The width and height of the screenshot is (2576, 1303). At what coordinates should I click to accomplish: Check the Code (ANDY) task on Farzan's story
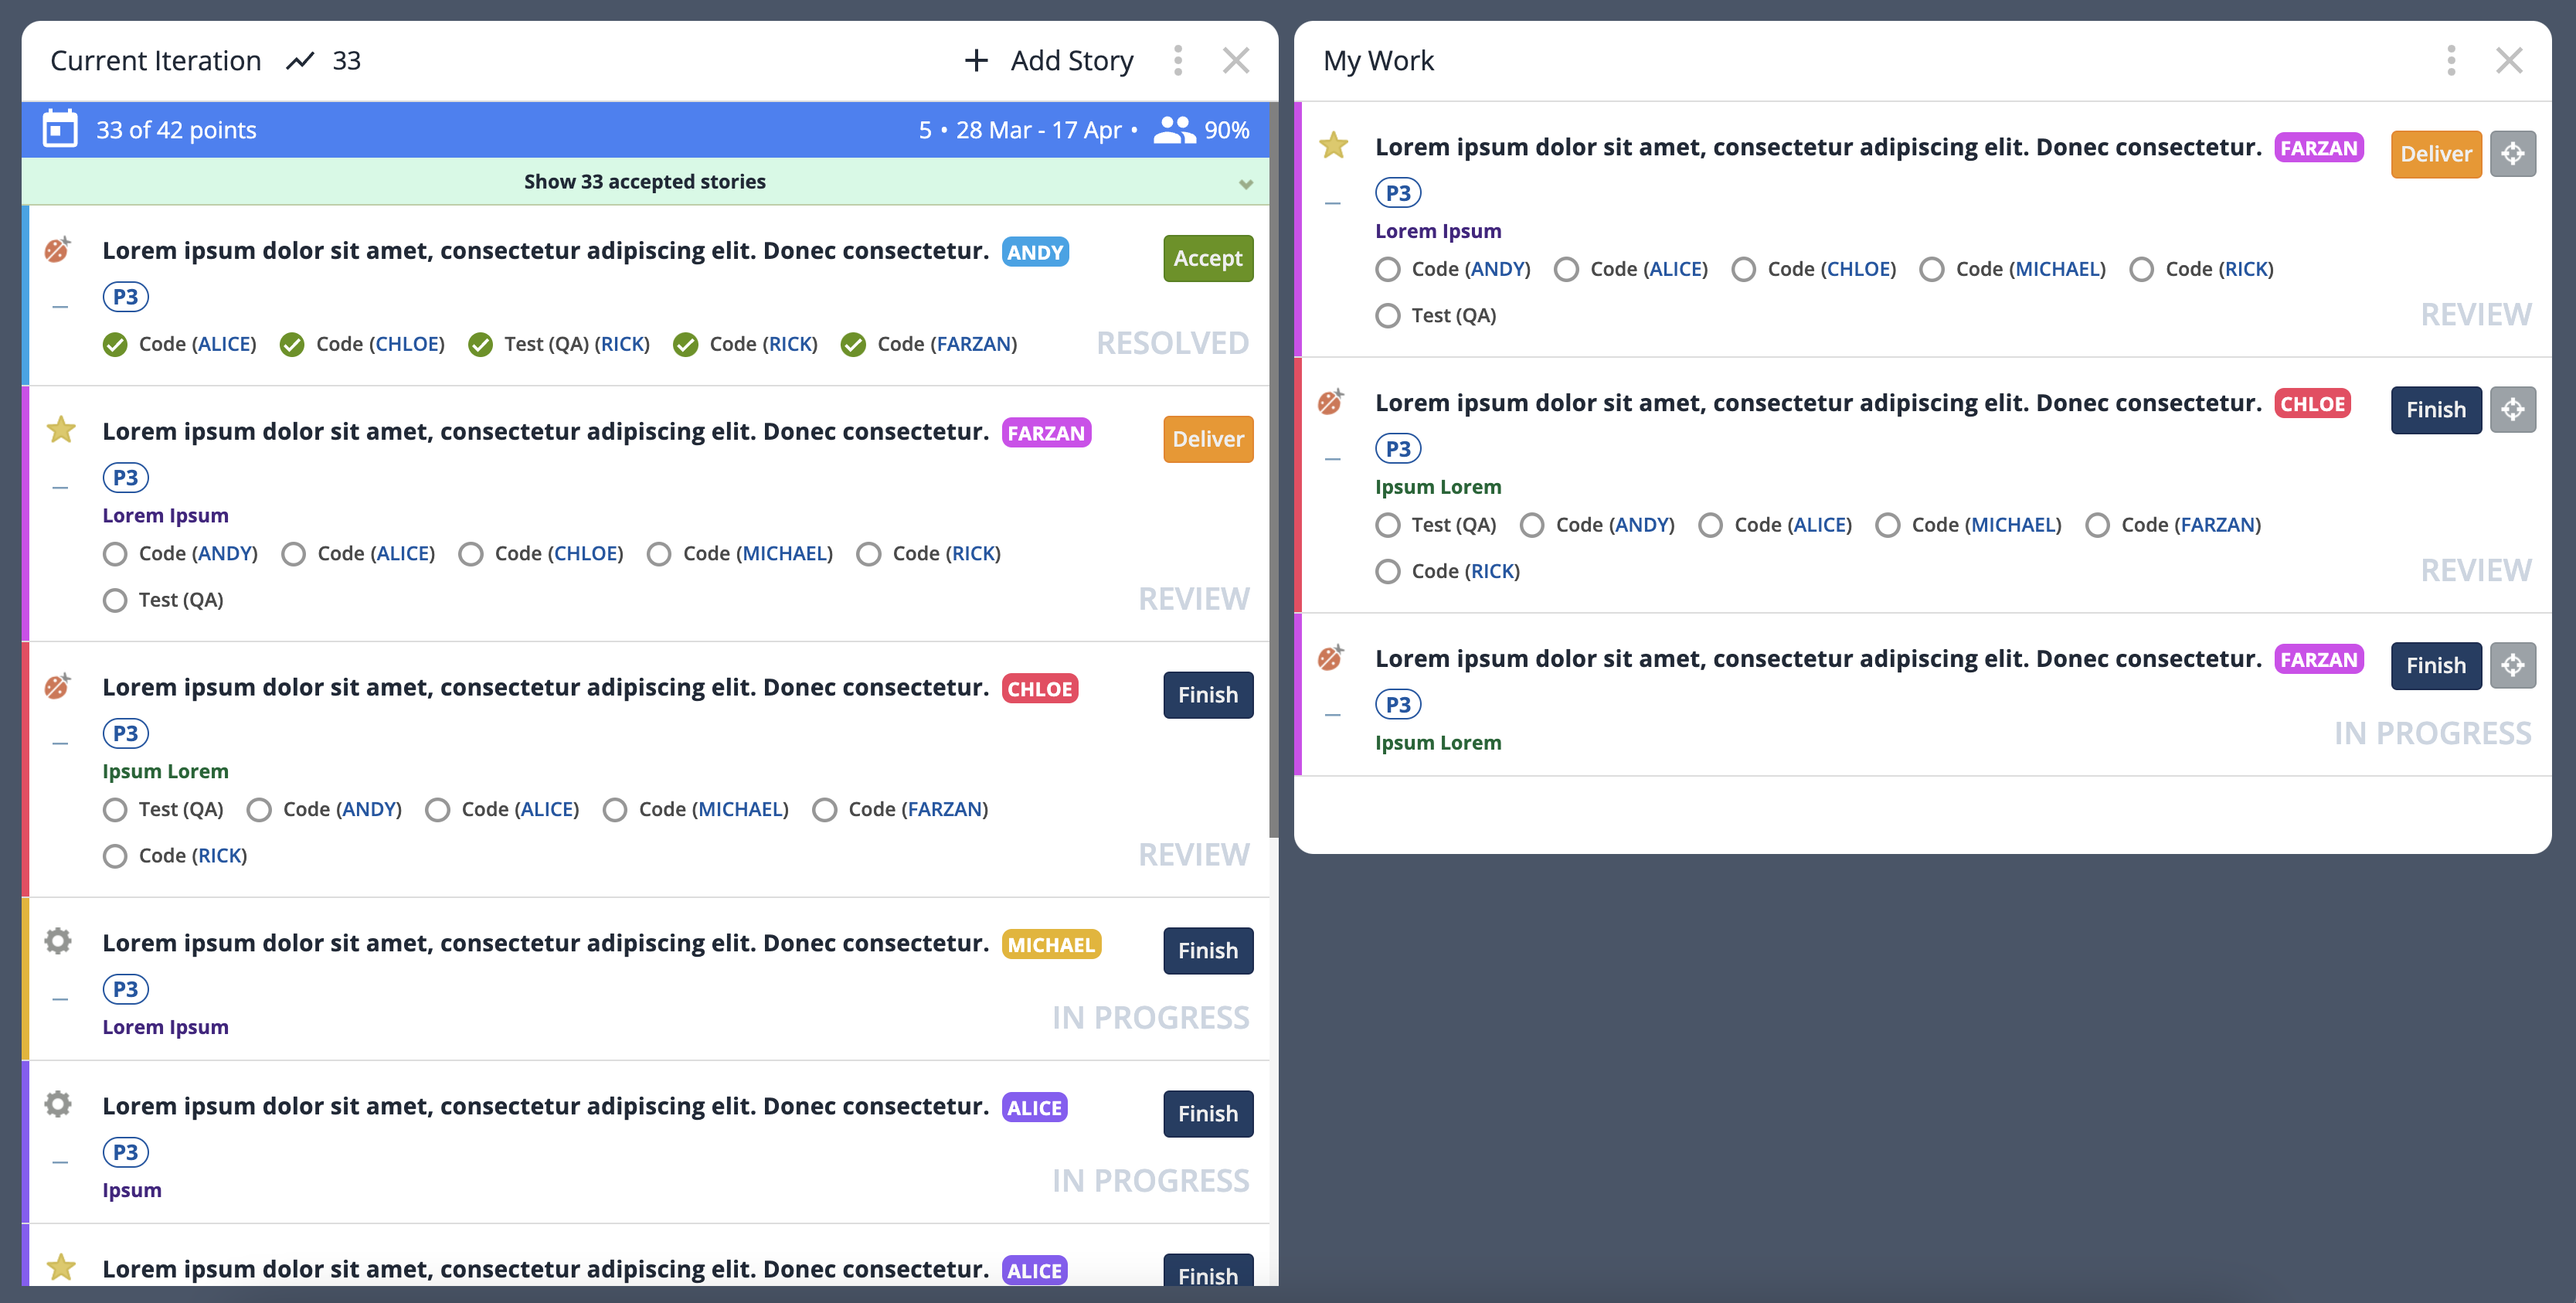point(115,553)
